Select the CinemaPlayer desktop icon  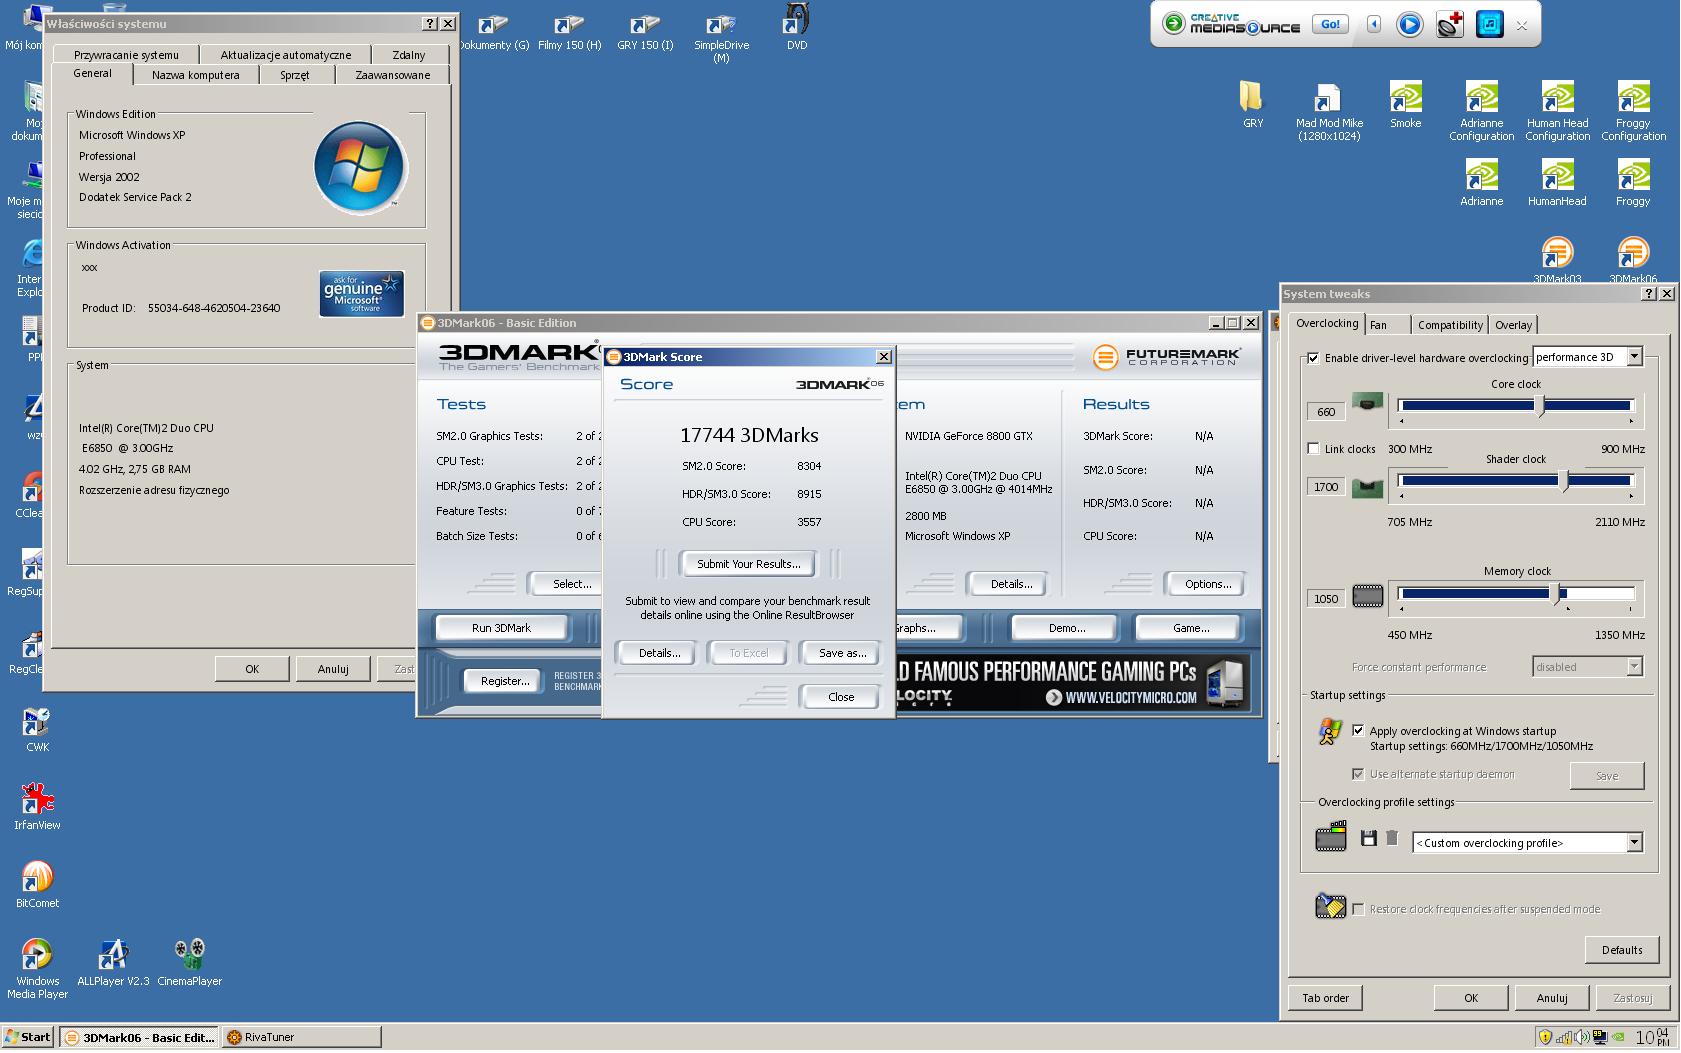(x=189, y=962)
